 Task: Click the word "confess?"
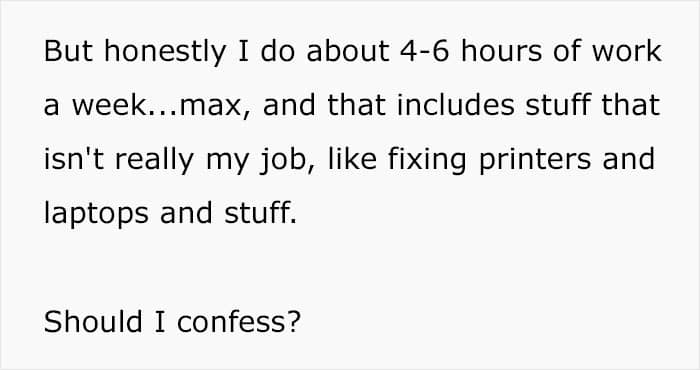(x=239, y=321)
